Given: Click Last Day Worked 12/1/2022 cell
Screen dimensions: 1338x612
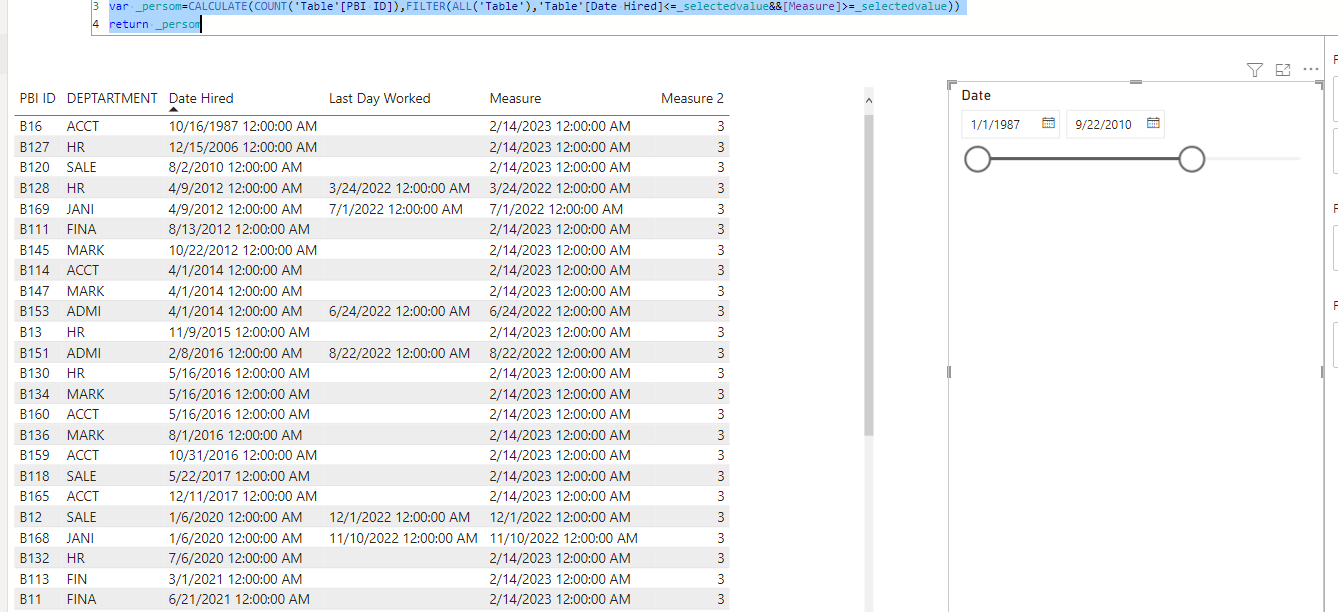Looking at the screenshot, I should [399, 517].
